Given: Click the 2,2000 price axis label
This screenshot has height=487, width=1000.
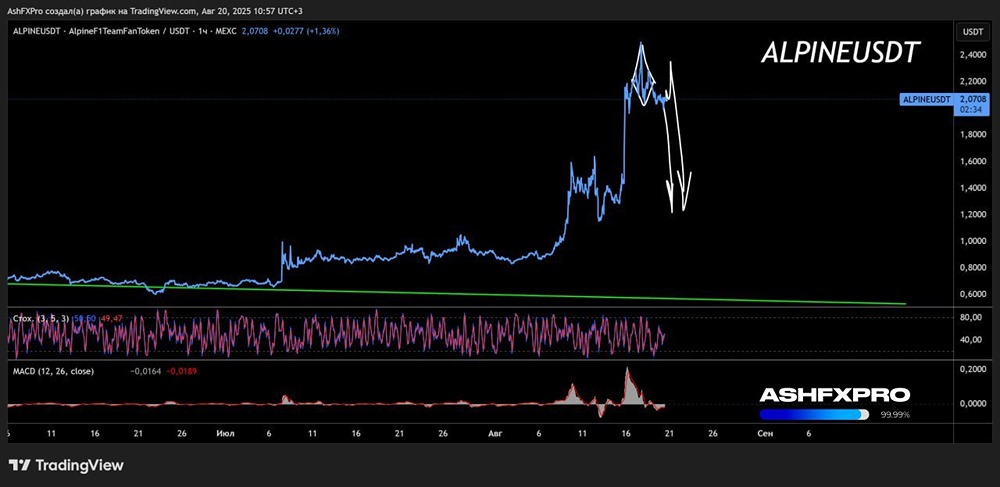Looking at the screenshot, I should (x=974, y=82).
